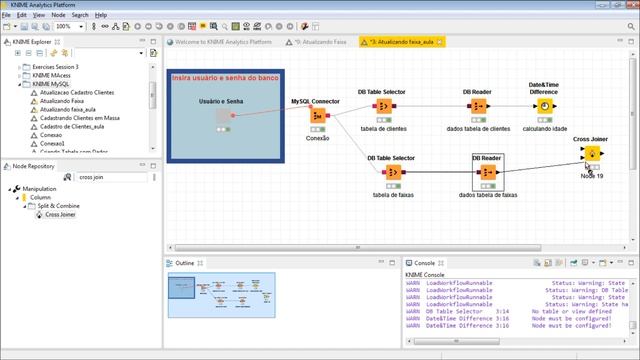
Task: Select the DB Reader 'dados tabela de clientes' node
Action: pyautogui.click(x=478, y=106)
